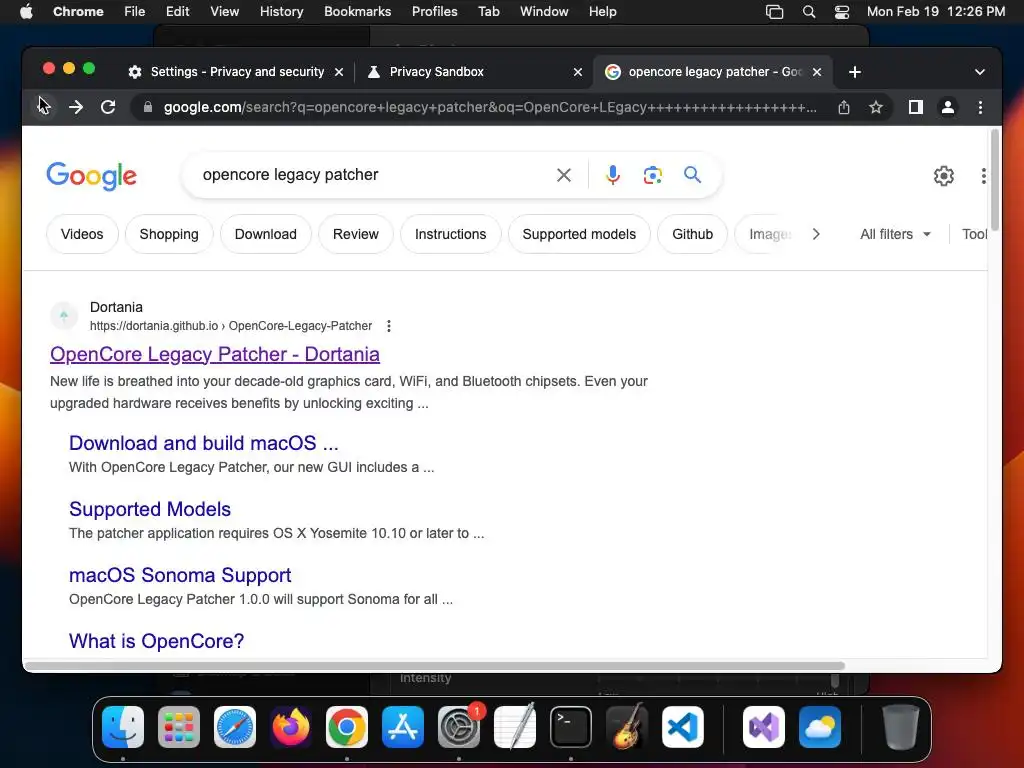Launch Safari from the Dock
1024x768 pixels.
click(235, 727)
